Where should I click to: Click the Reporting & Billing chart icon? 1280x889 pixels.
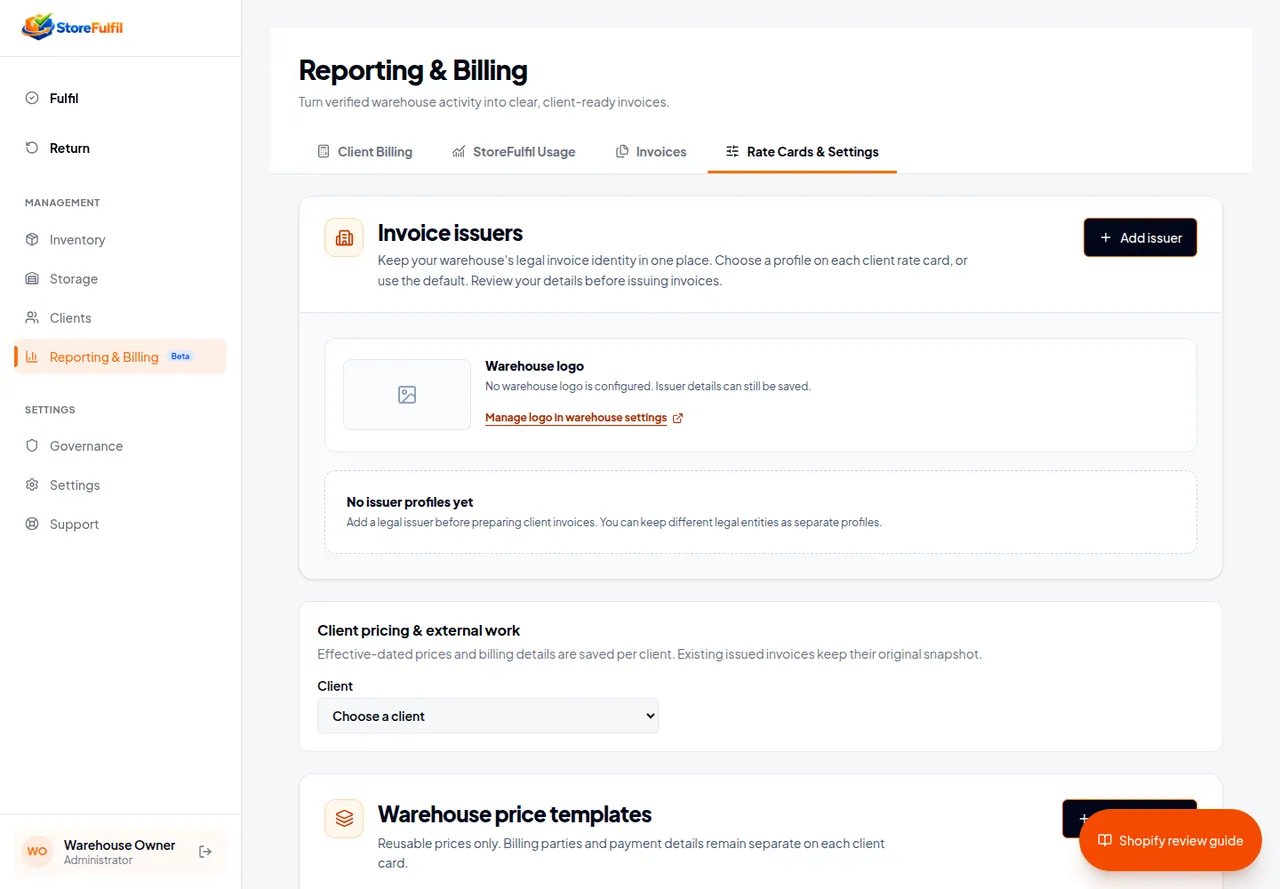[x=32, y=357]
